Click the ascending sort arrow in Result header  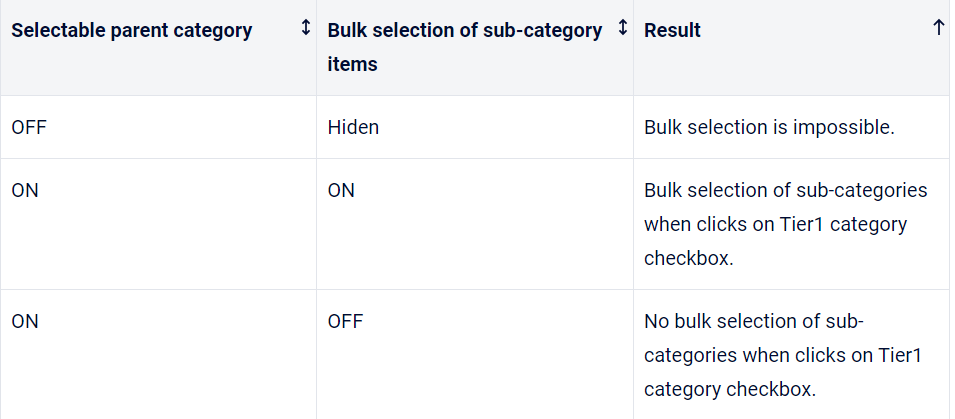click(938, 29)
